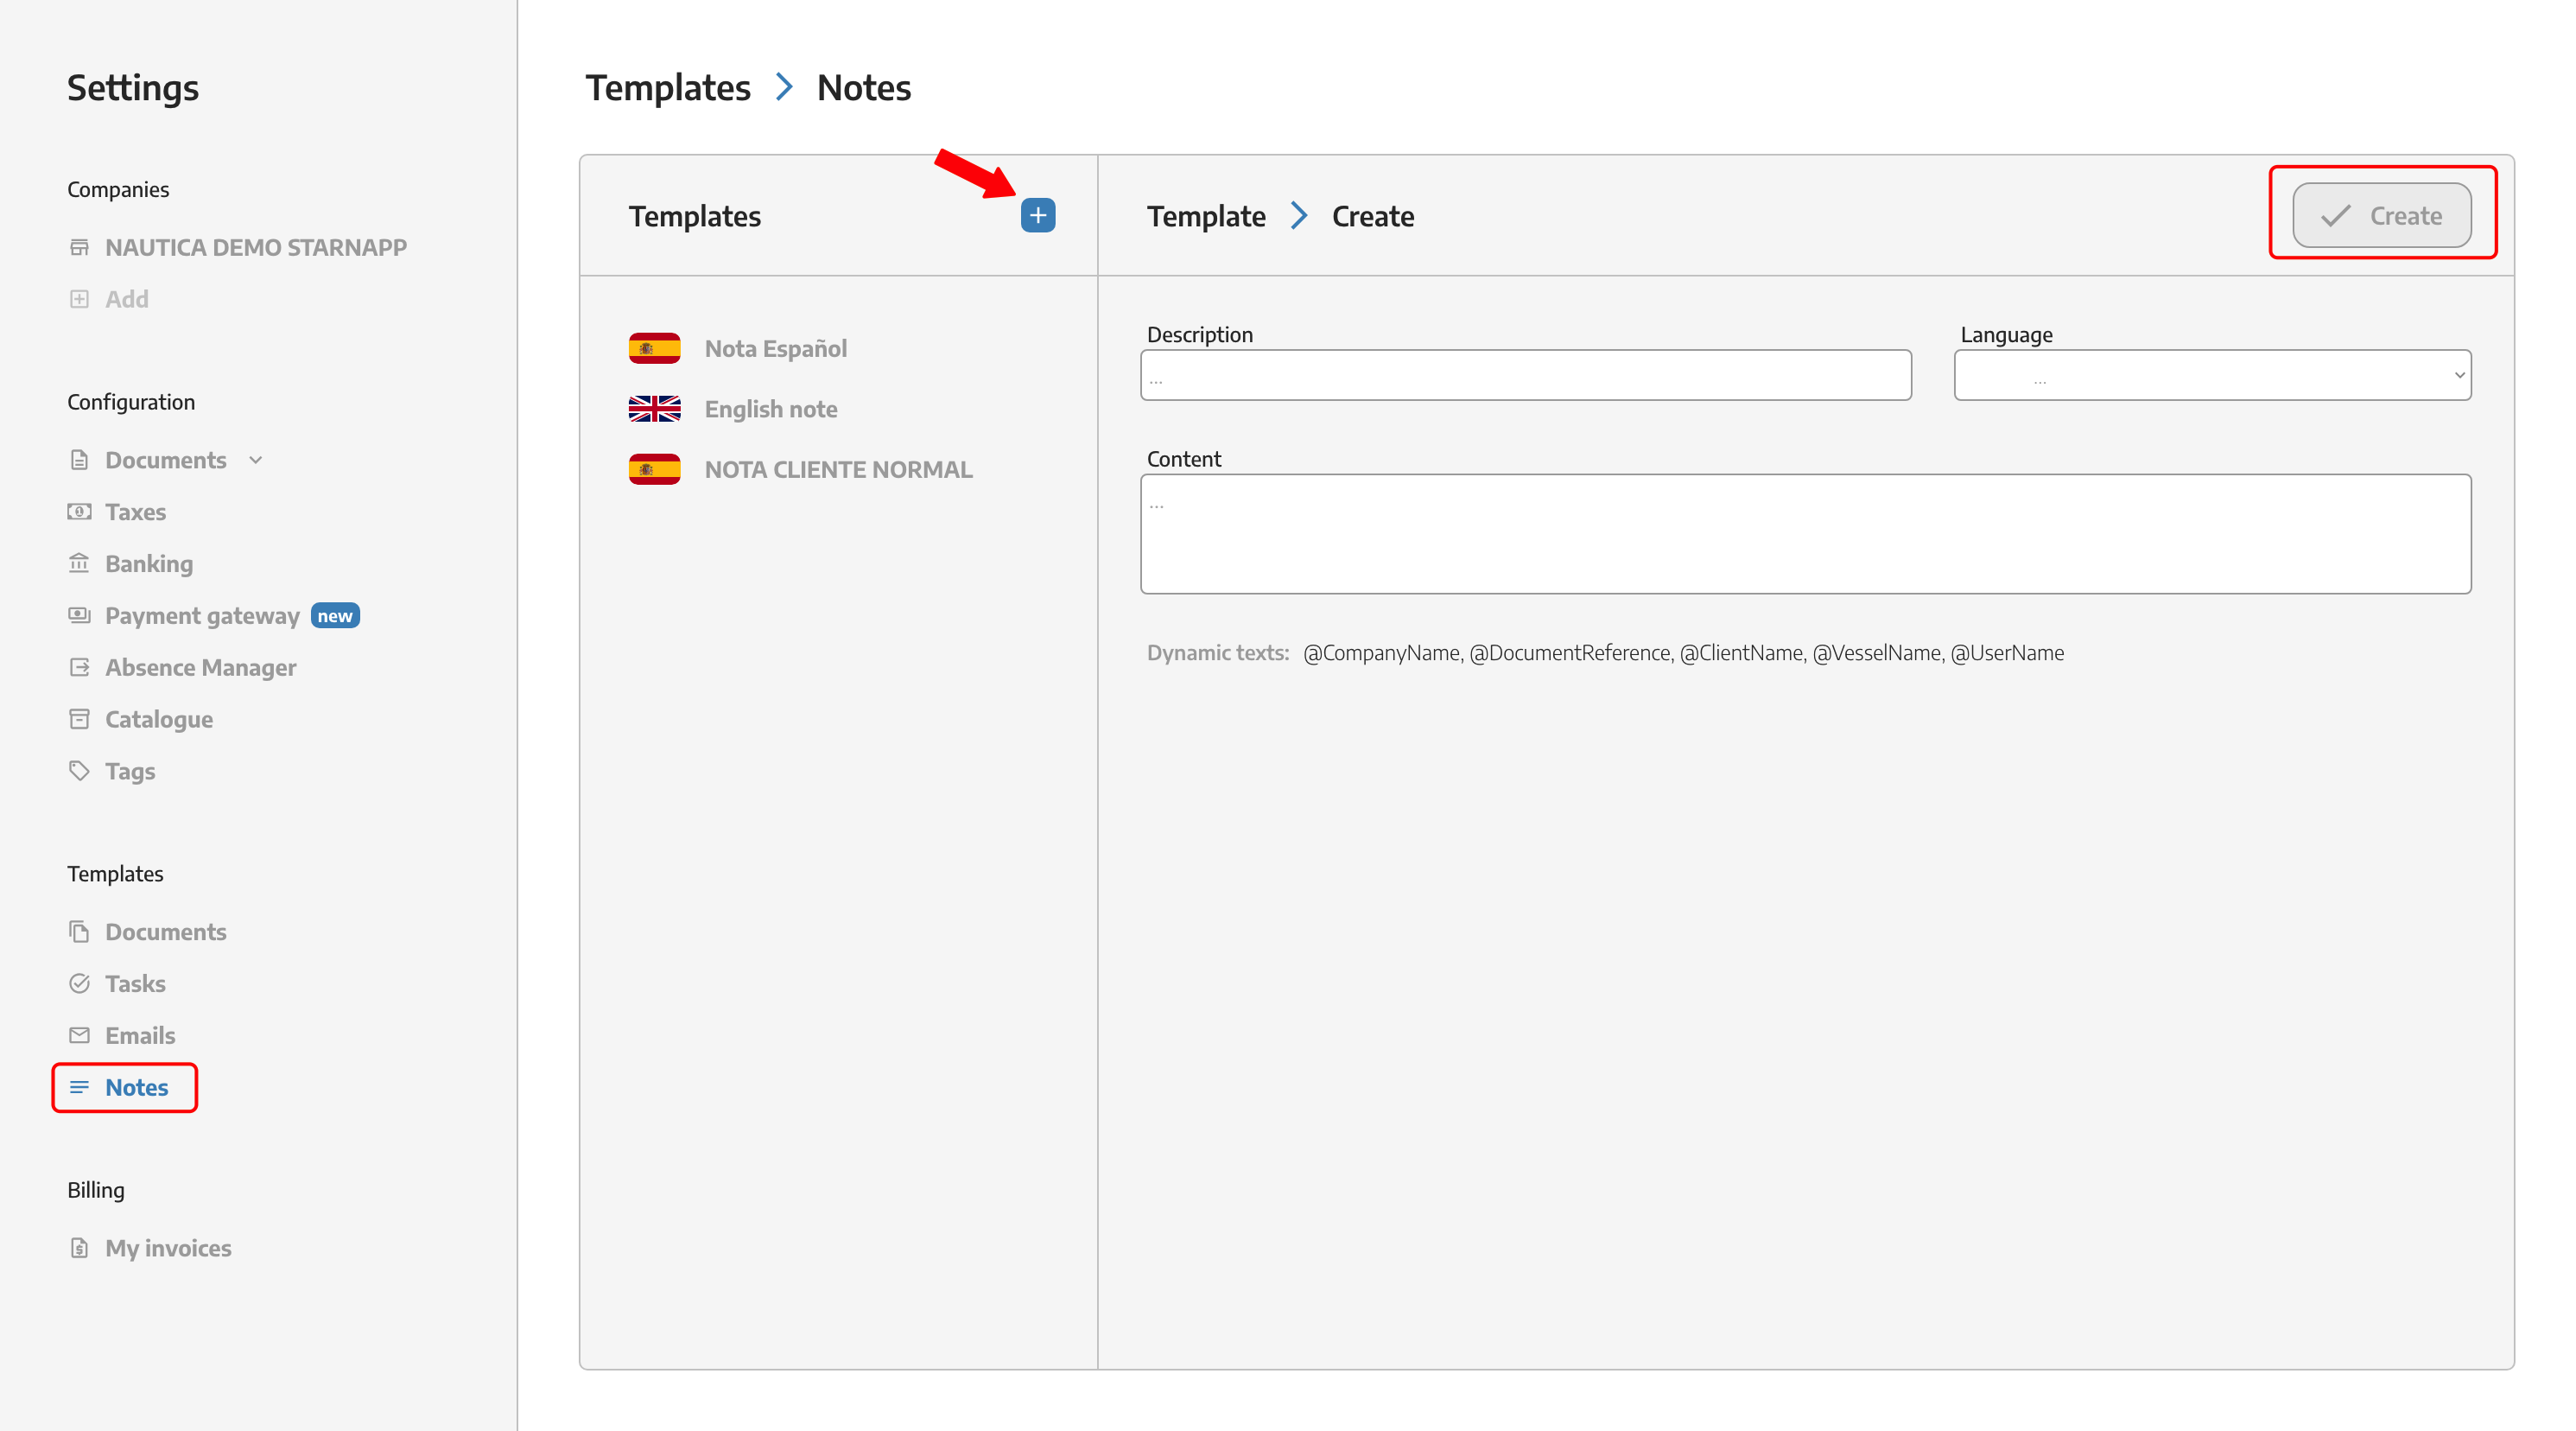Click the plus-square icon next to Add

tap(79, 299)
